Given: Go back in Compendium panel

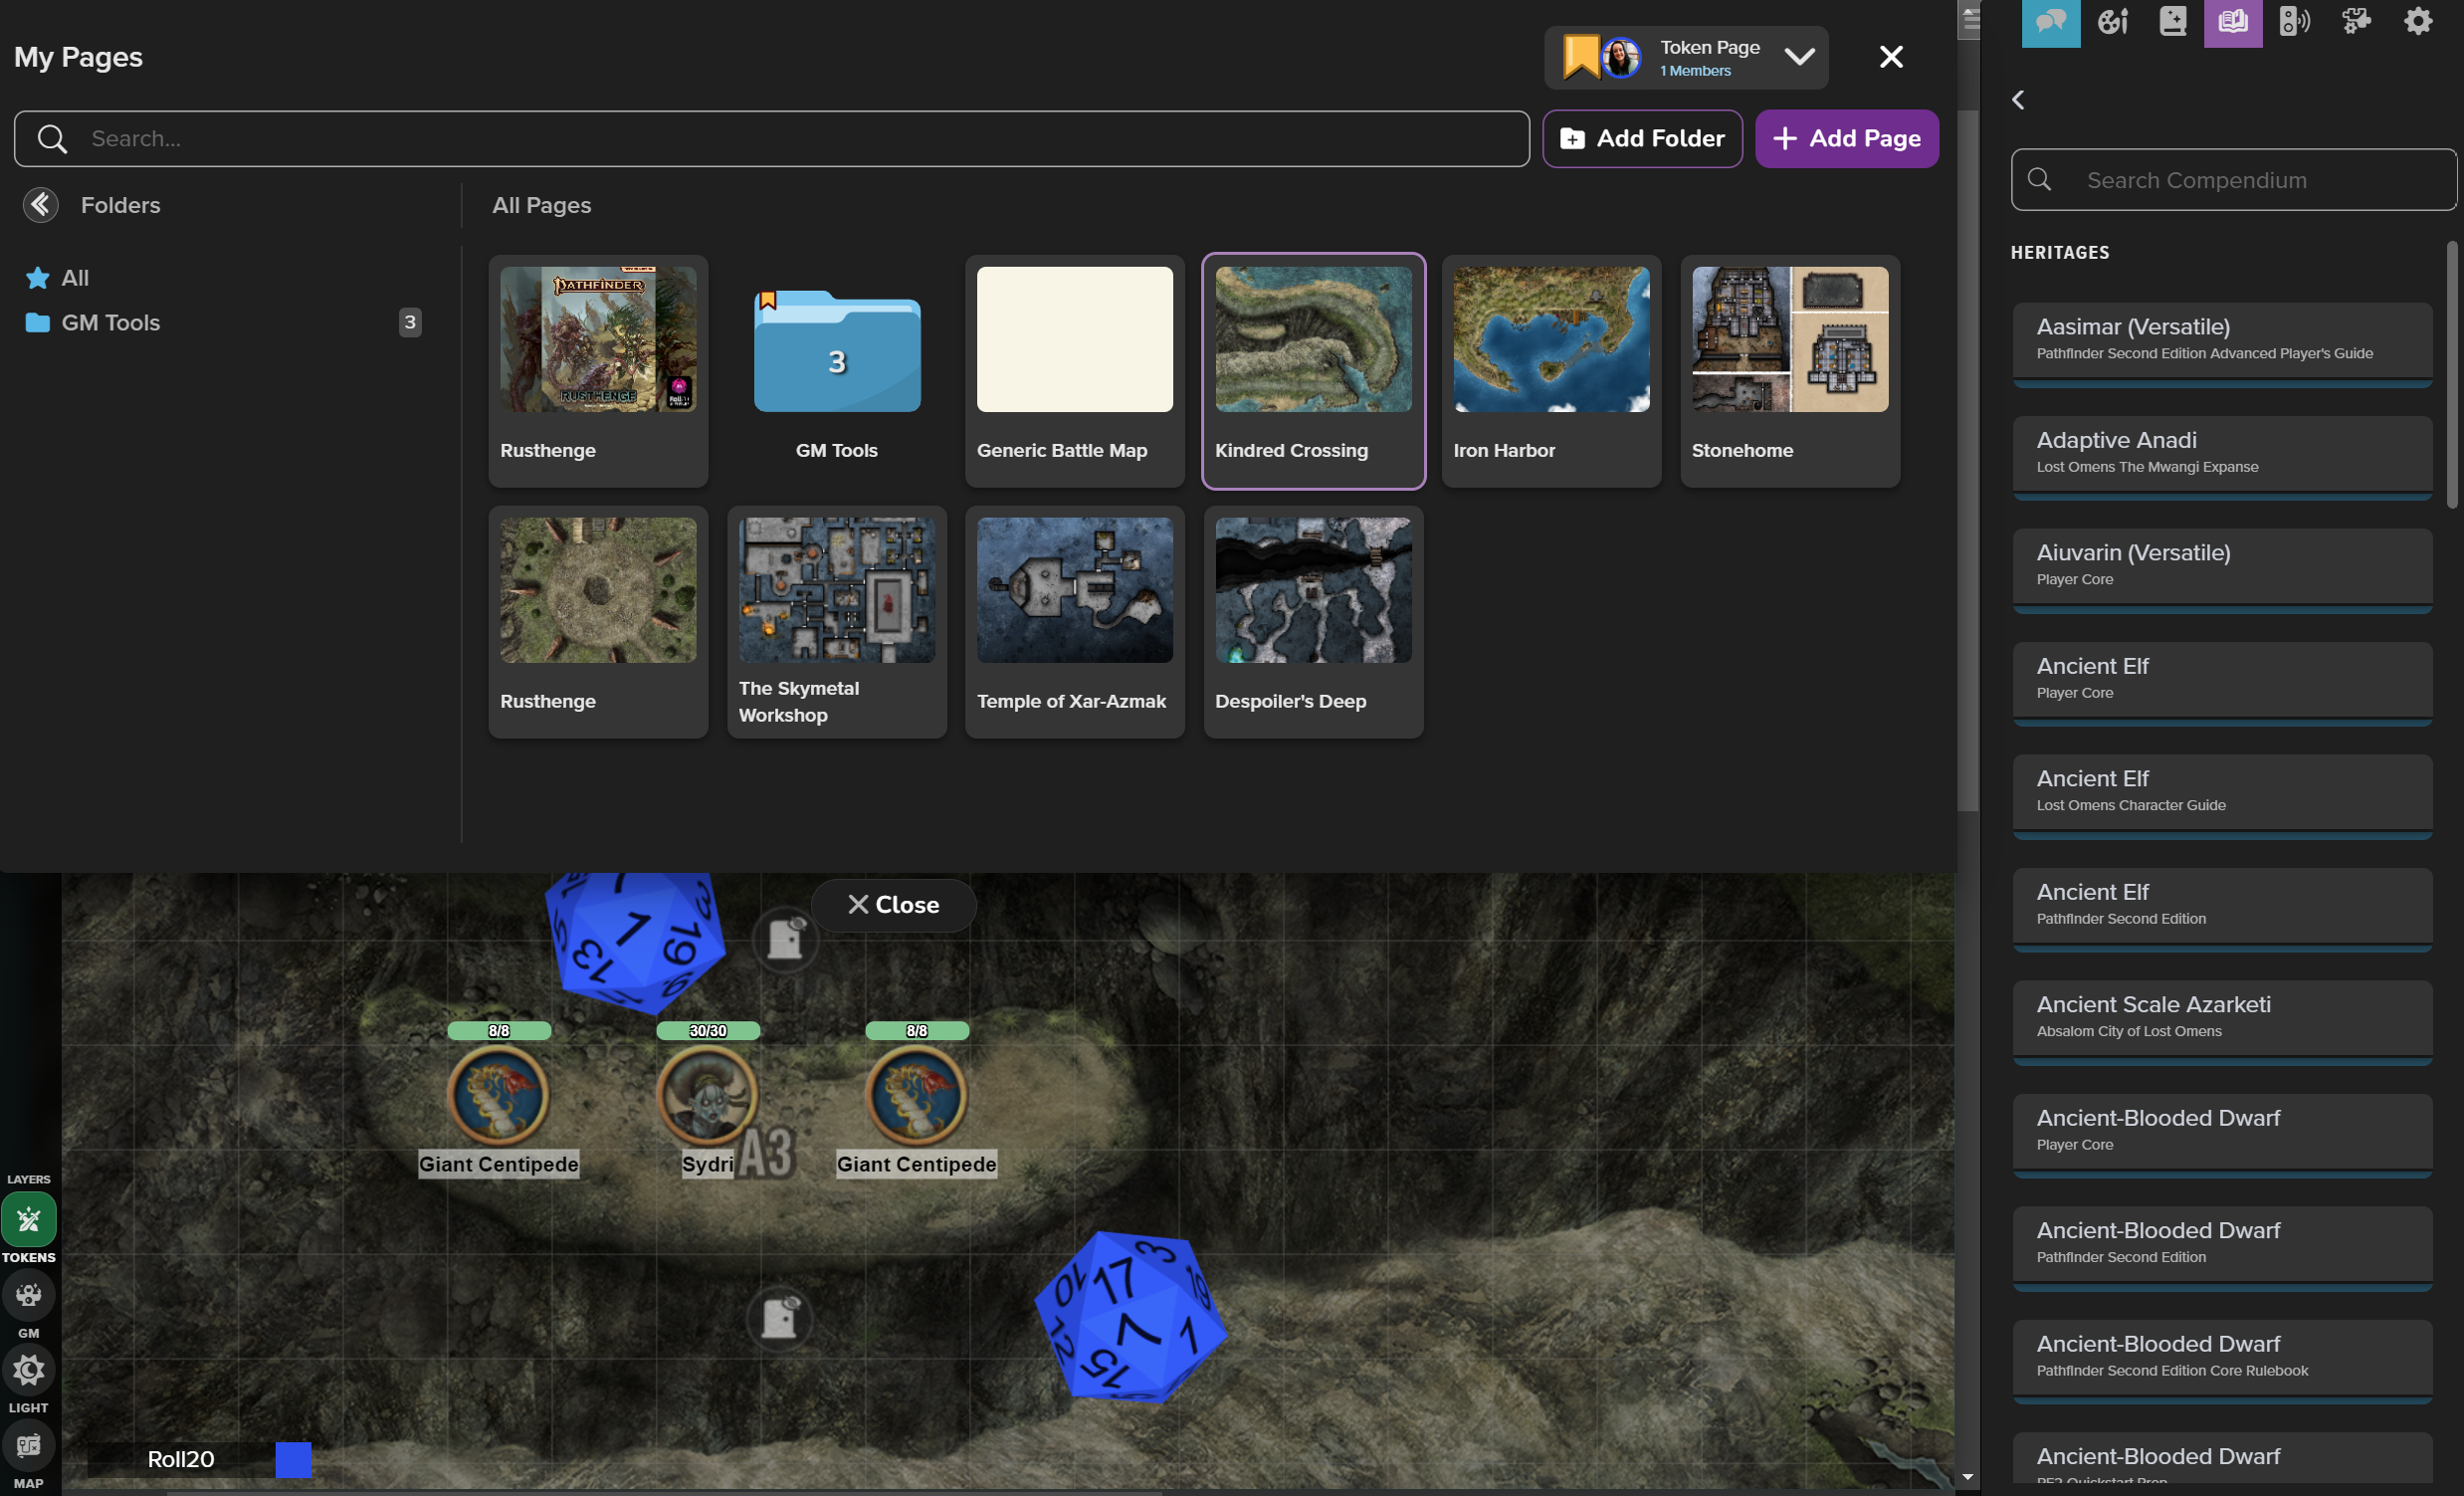Looking at the screenshot, I should point(2018,100).
